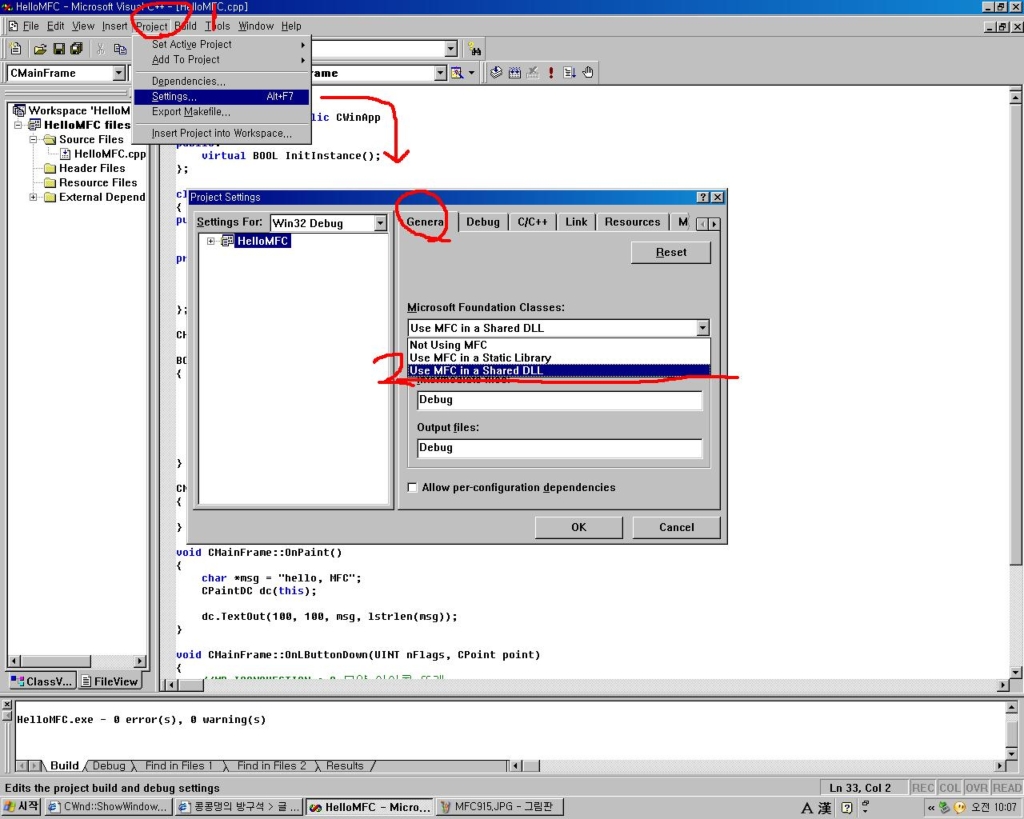This screenshot has height=819, width=1024.
Task: Open the CMainFrame class combo dropdown
Action: [119, 73]
